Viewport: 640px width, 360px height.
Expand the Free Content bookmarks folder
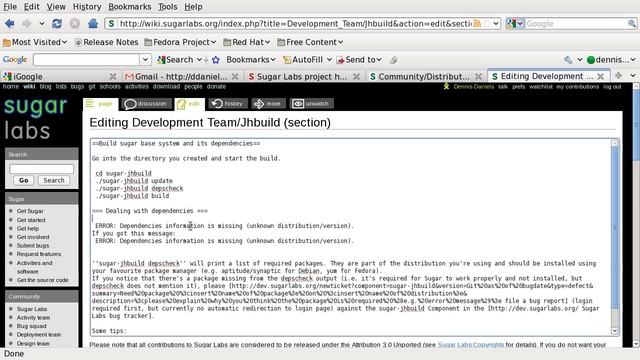pos(310,42)
